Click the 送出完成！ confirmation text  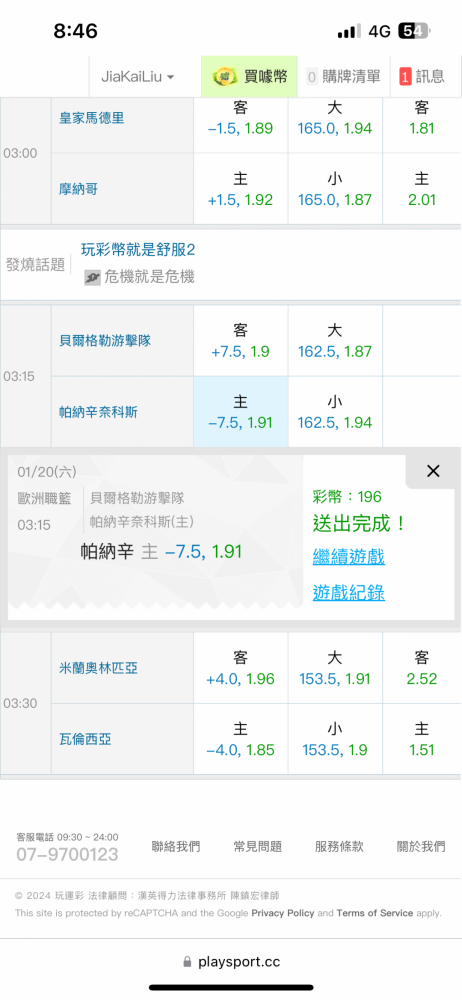(360, 524)
